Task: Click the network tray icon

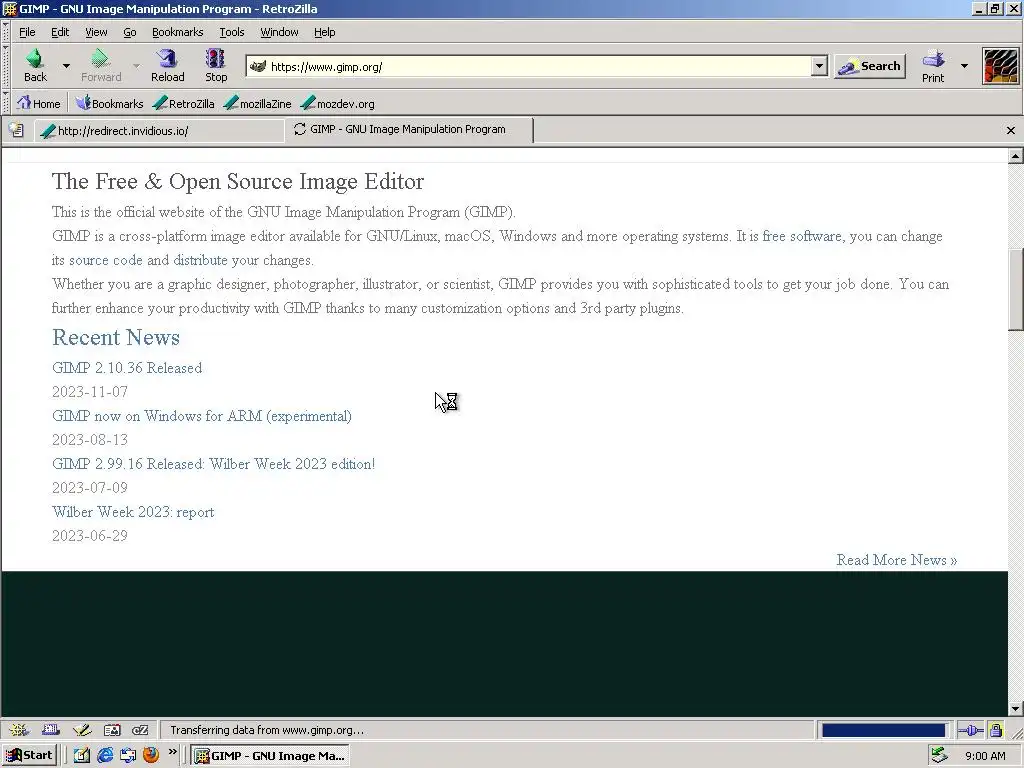Action: point(939,756)
